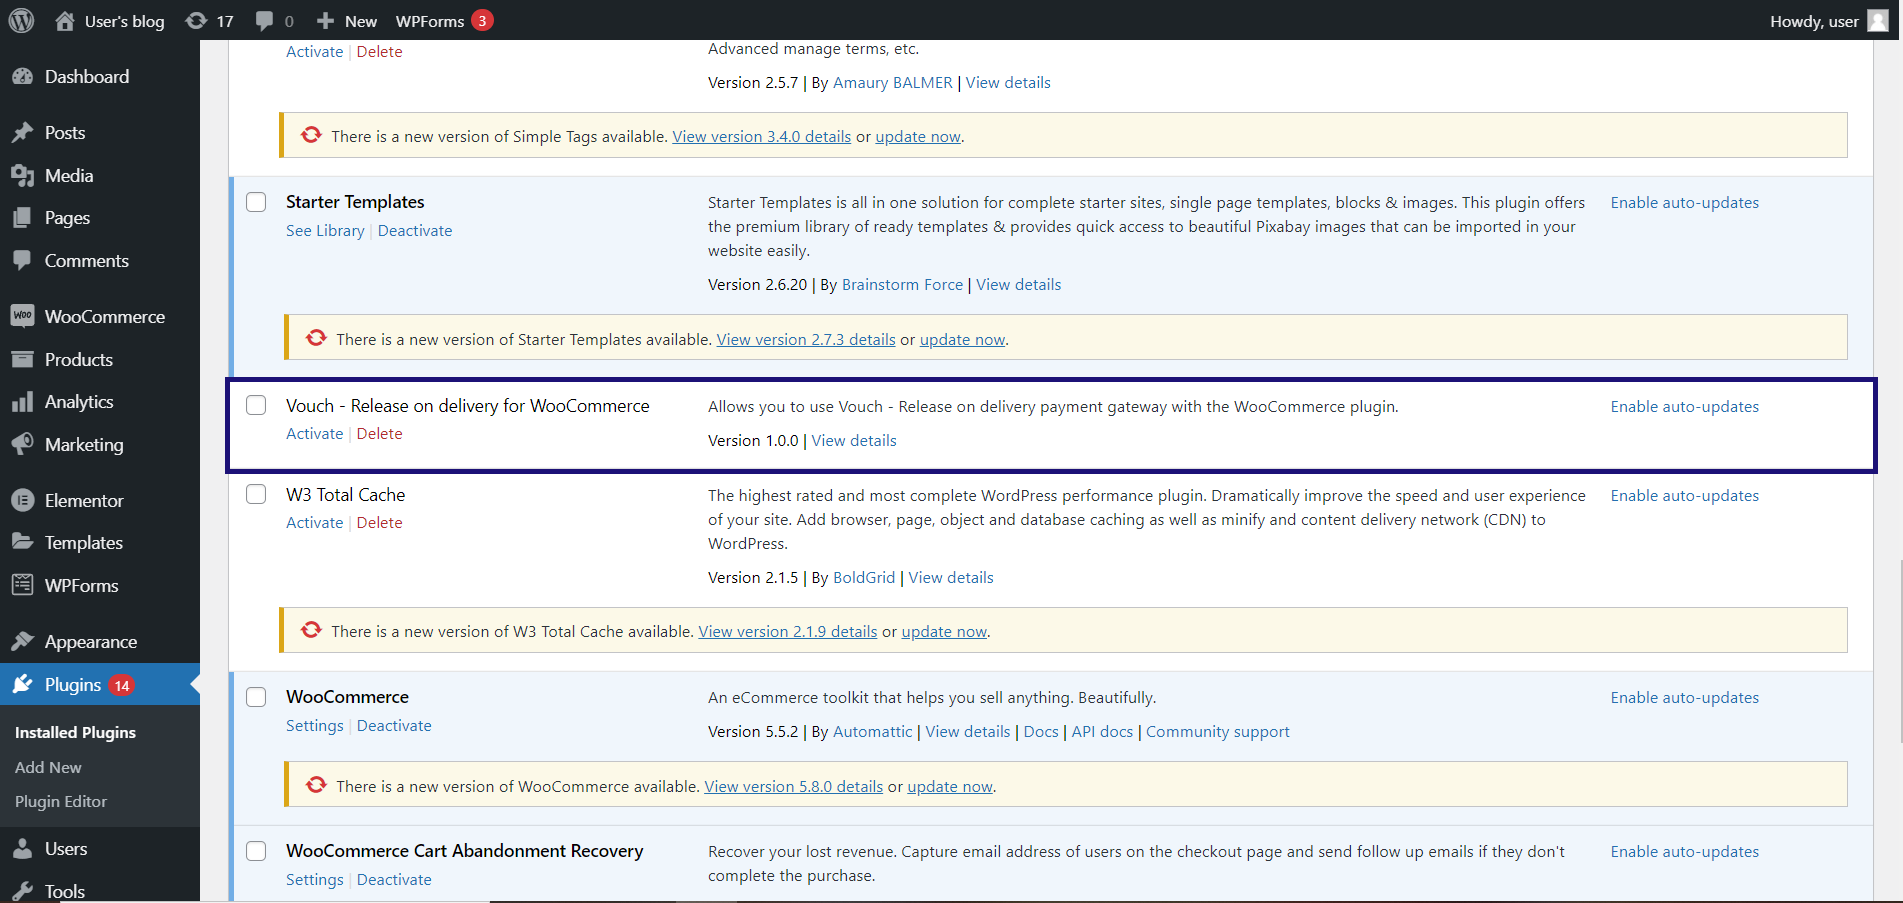Image resolution: width=1903 pixels, height=903 pixels.
Task: Select the Starter Templates plugin checkbox
Action: [x=256, y=202]
